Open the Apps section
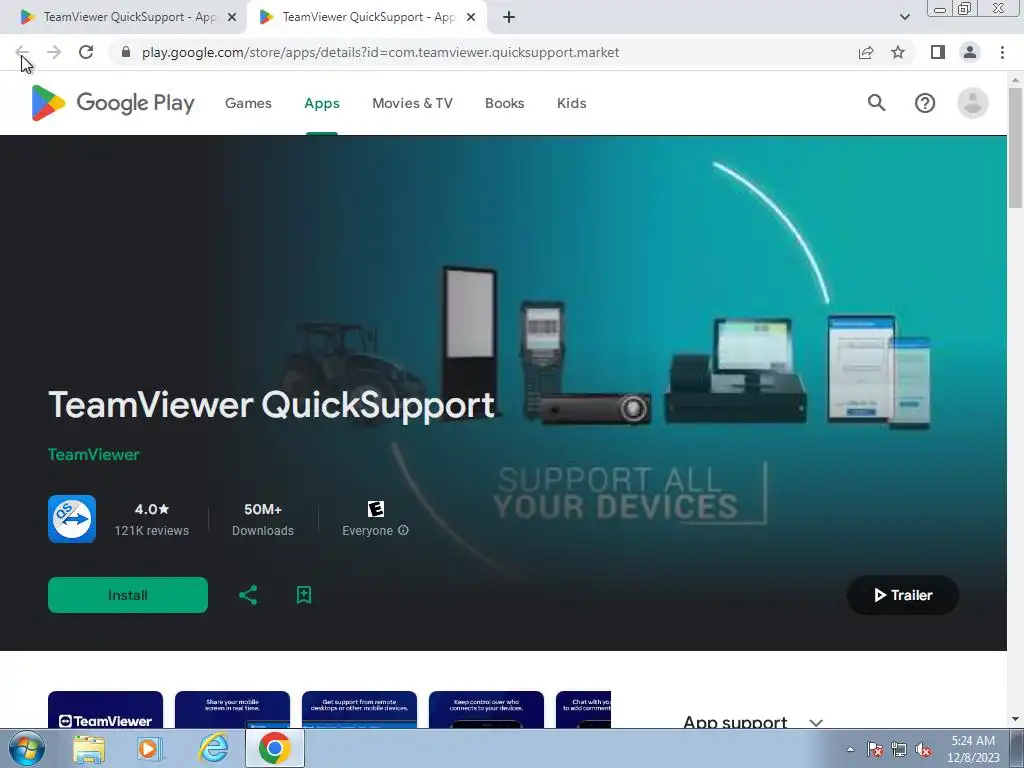Screen dimensions: 1024x768 [x=322, y=103]
